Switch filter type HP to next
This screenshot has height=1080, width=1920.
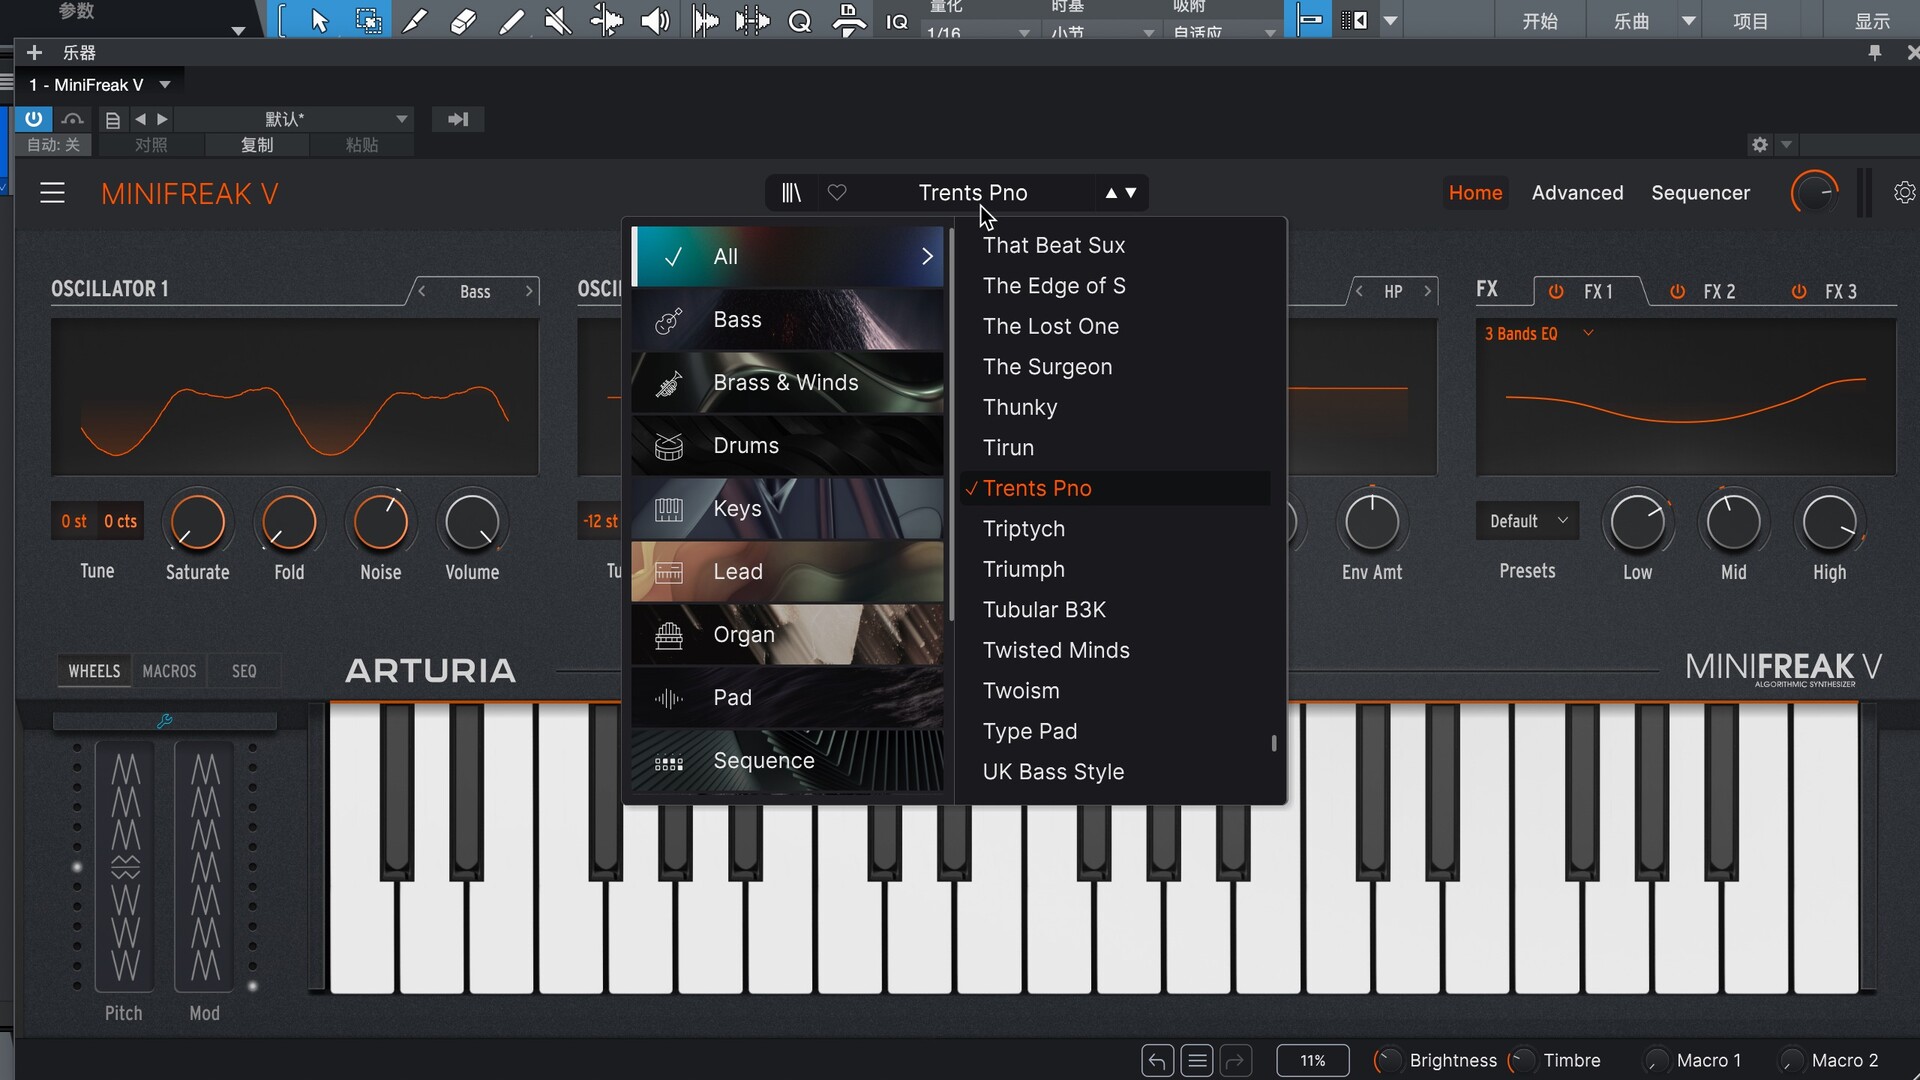(1427, 291)
